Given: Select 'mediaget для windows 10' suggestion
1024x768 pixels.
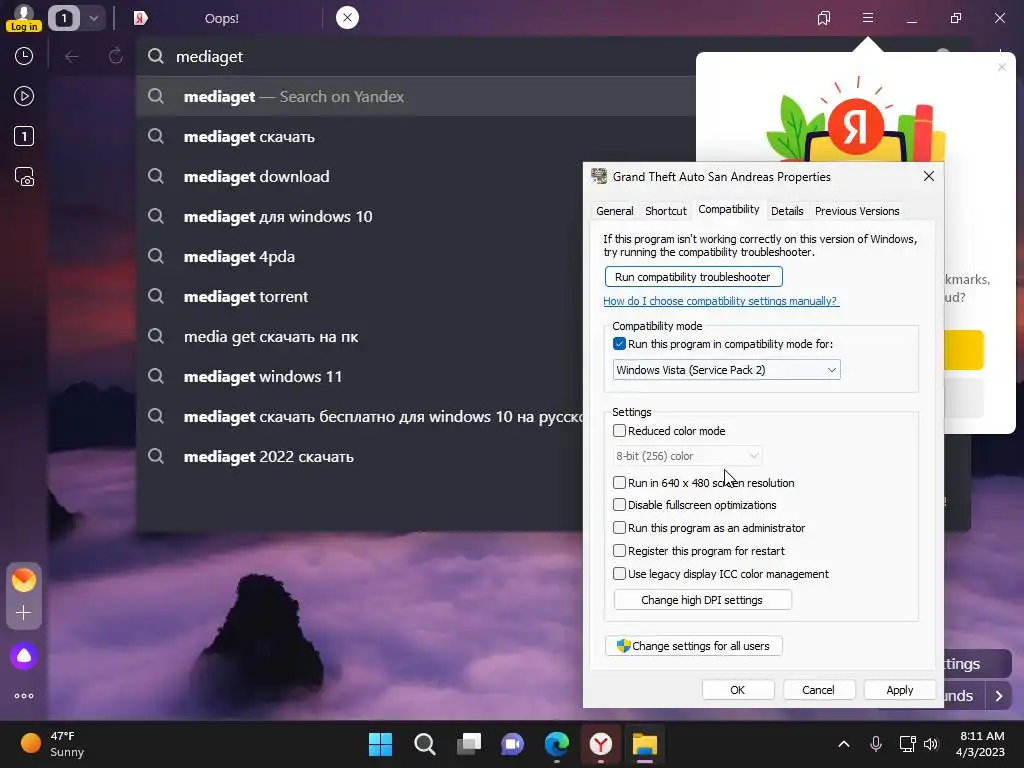Looking at the screenshot, I should pyautogui.click(x=360, y=216).
